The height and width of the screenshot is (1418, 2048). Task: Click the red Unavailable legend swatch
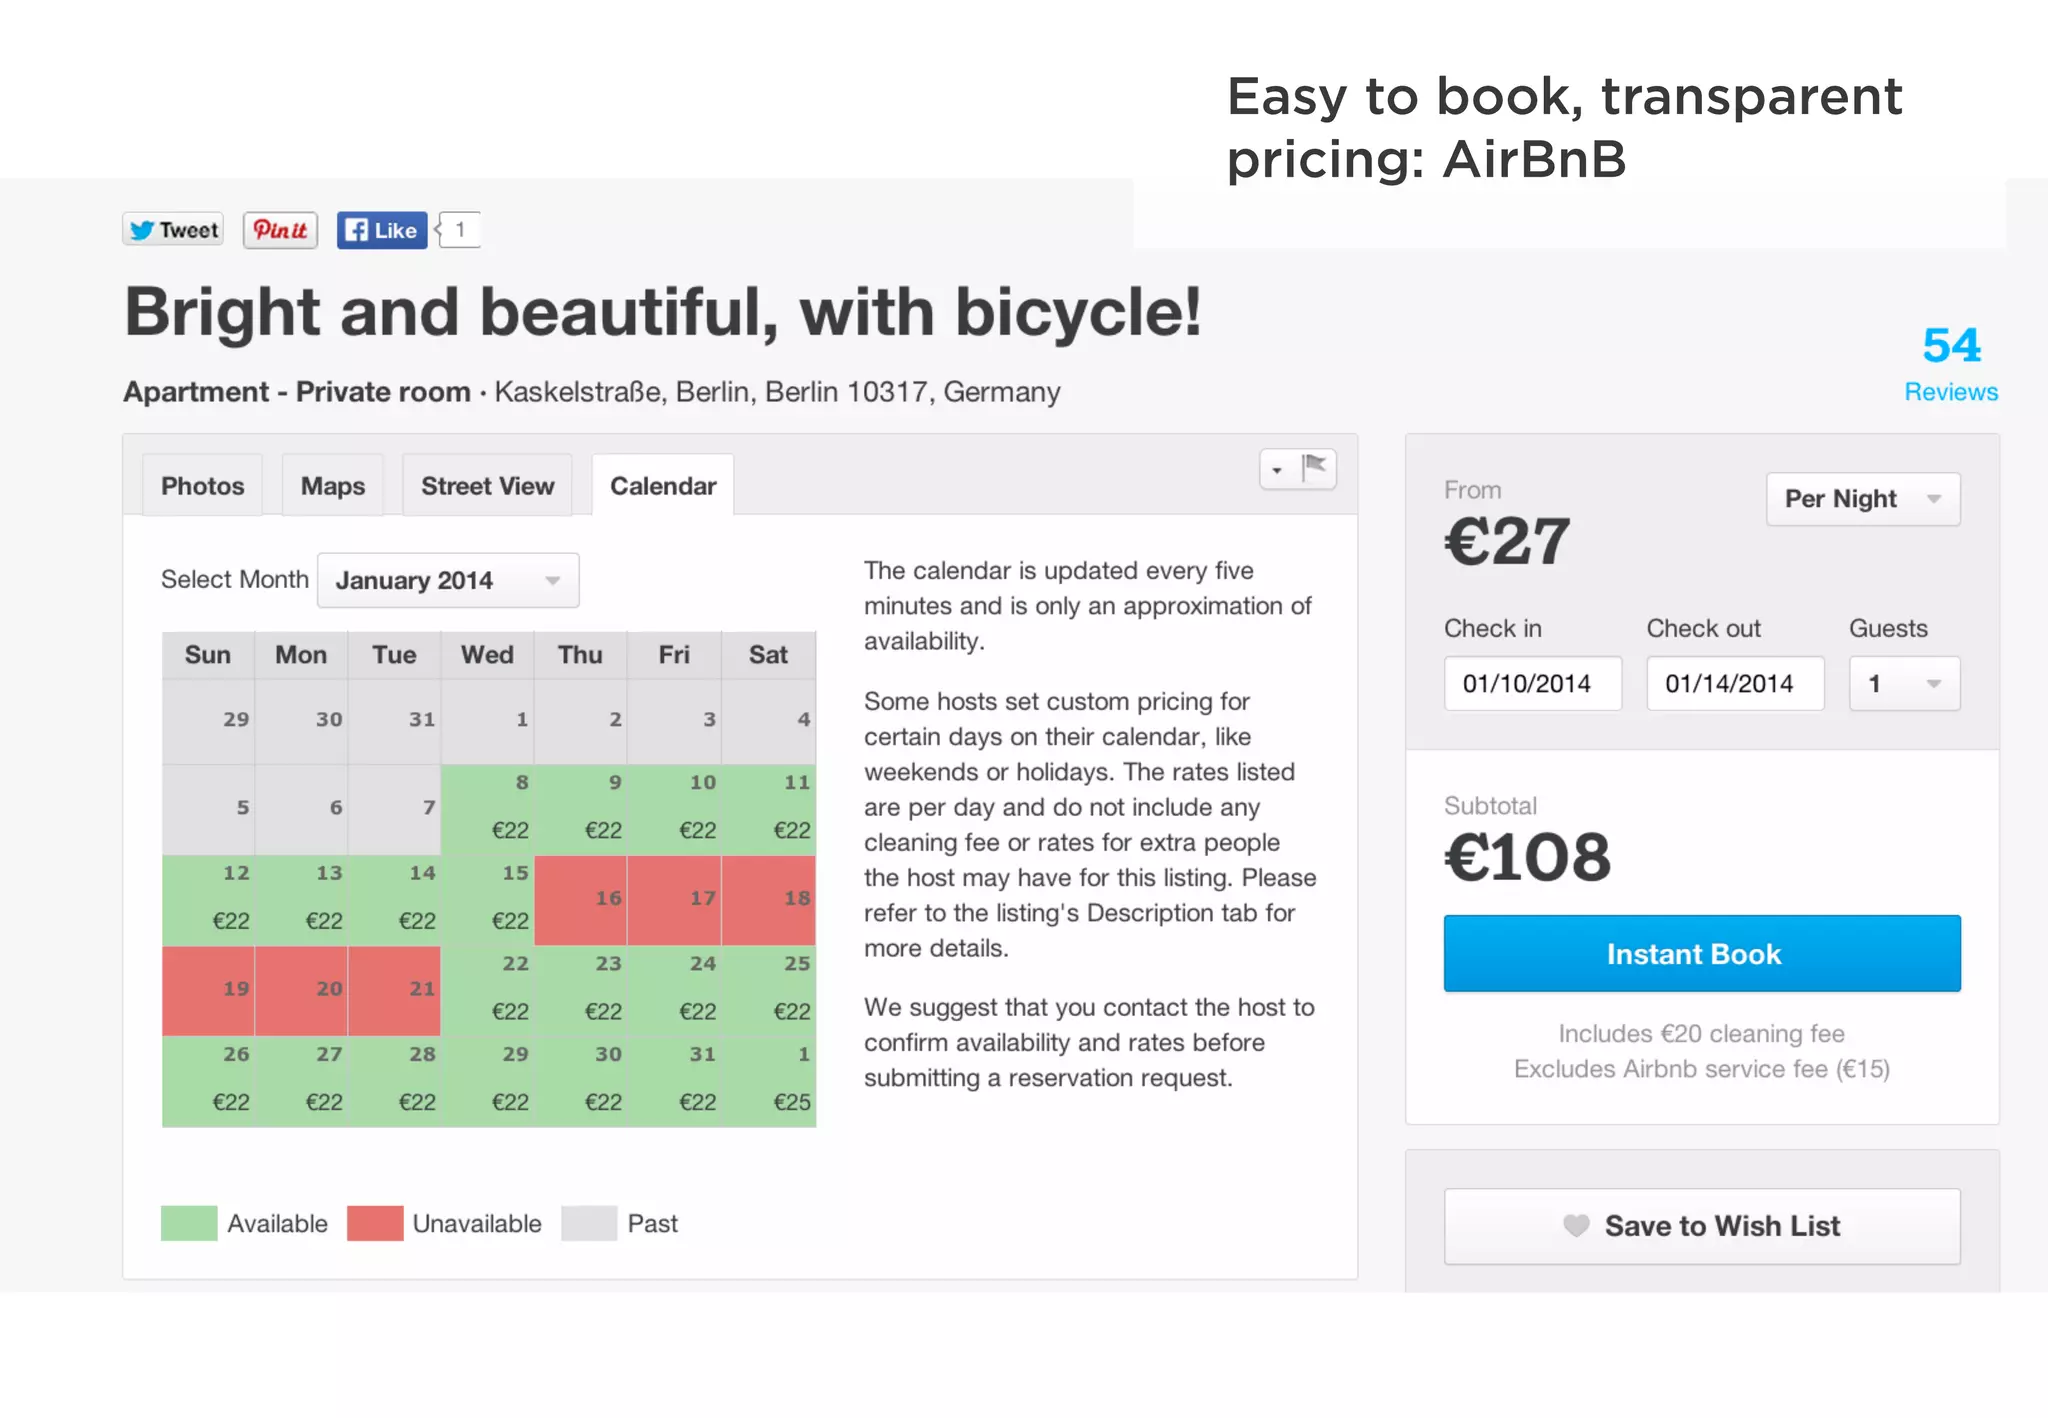point(375,1223)
